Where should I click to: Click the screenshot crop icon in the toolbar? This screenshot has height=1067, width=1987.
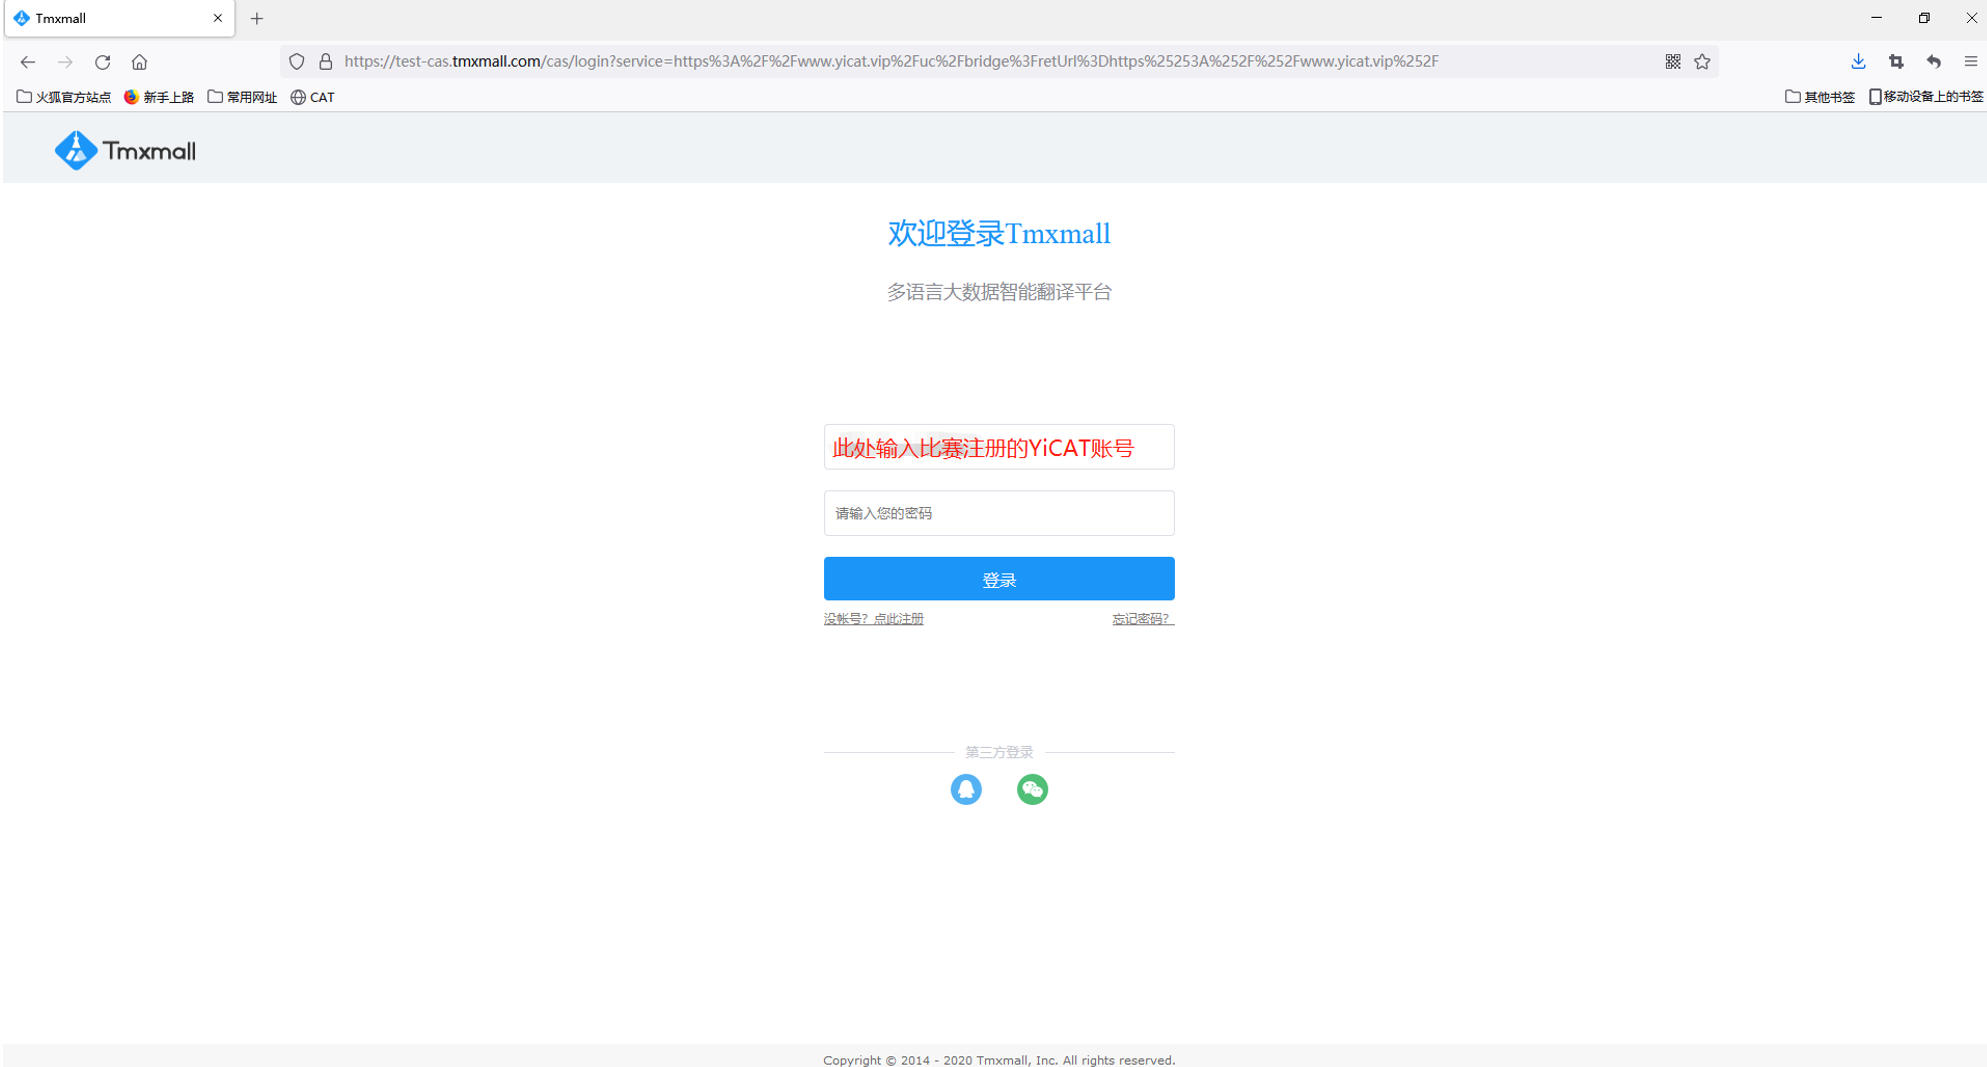click(1896, 62)
